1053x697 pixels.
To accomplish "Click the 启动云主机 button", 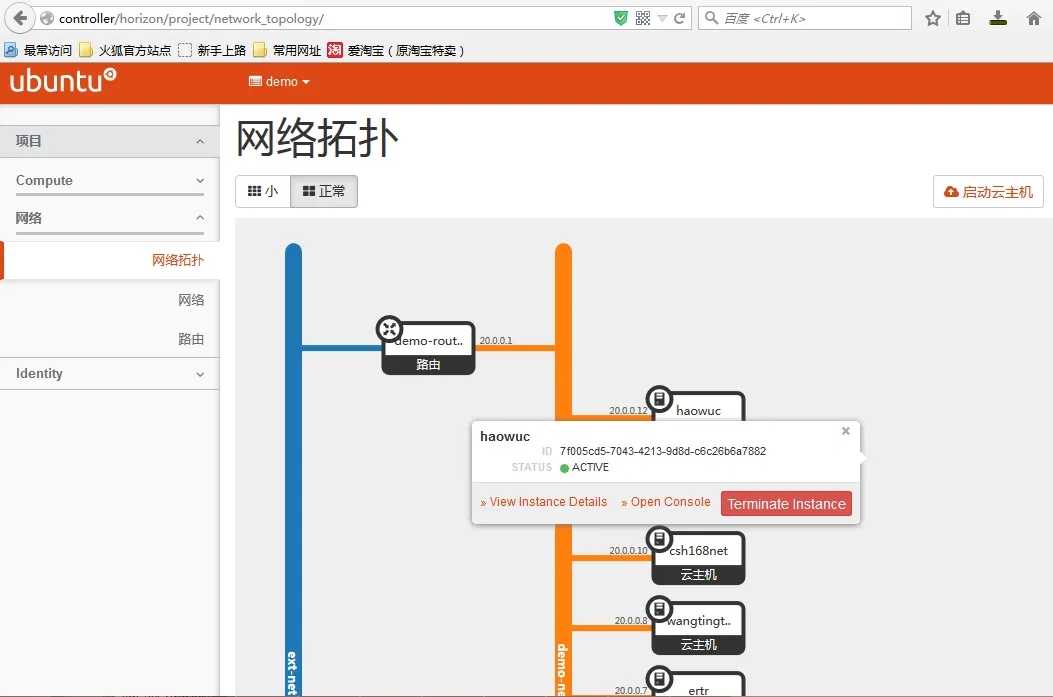I will click(x=988, y=192).
